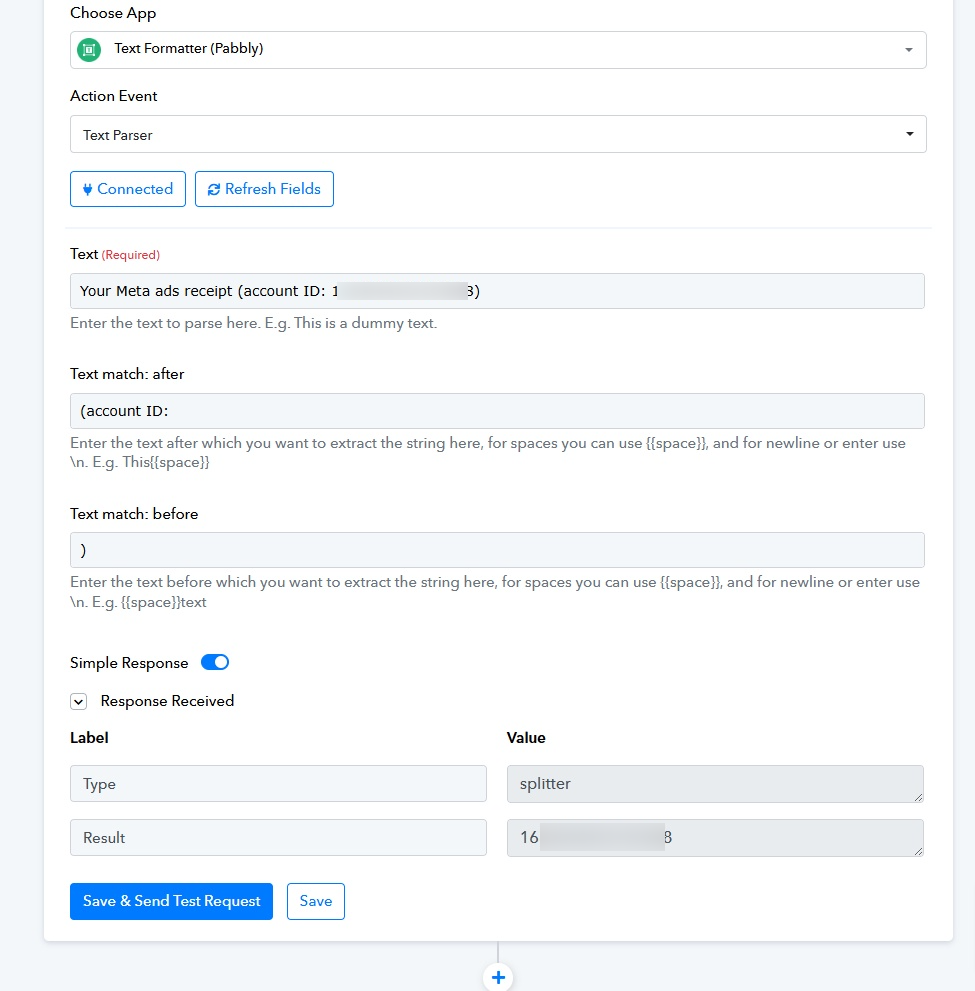Collapse the Response Received chevron
Viewport: 975px width, 991px height.
(78, 702)
